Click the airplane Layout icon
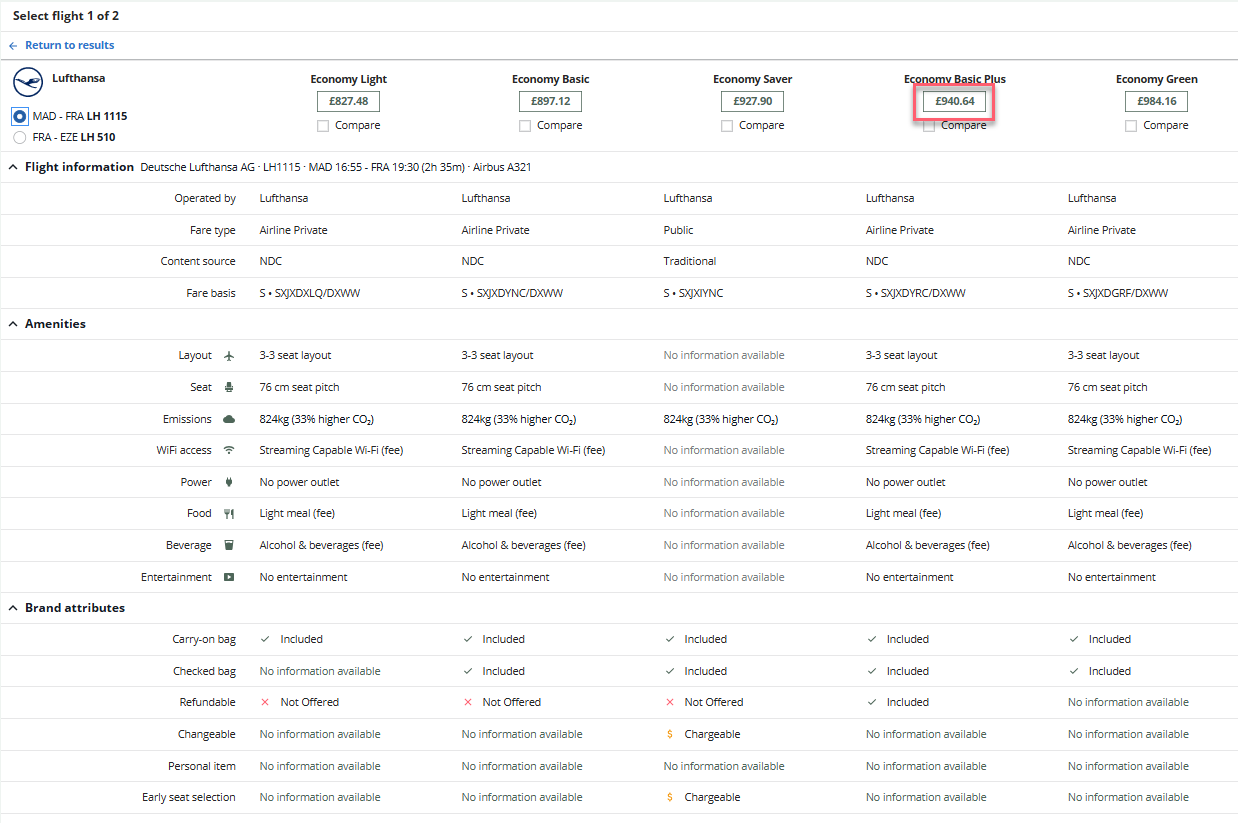The width and height of the screenshot is (1238, 823). pos(229,356)
